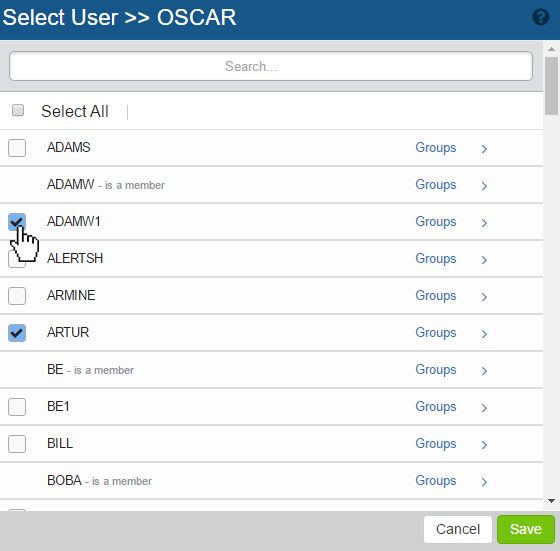Click the scrollbar up arrow
Viewport: 560px width, 551px height.
(x=551, y=49)
